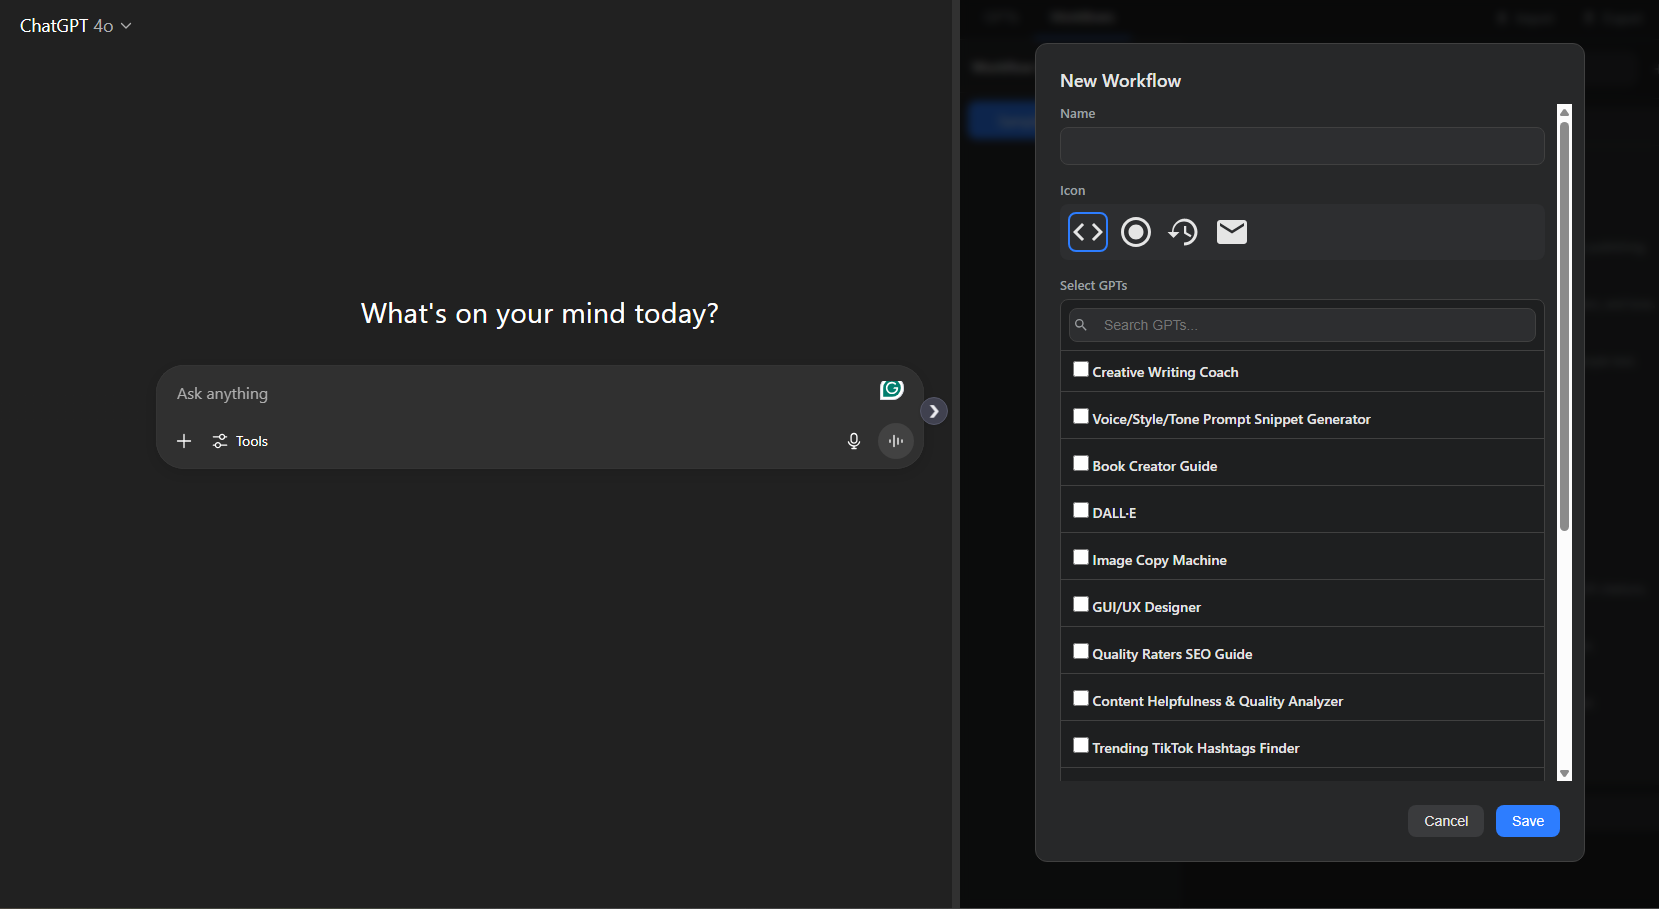Check the Quality Raters SEO Guide checkbox
The height and width of the screenshot is (909, 1659).
[x=1081, y=651]
